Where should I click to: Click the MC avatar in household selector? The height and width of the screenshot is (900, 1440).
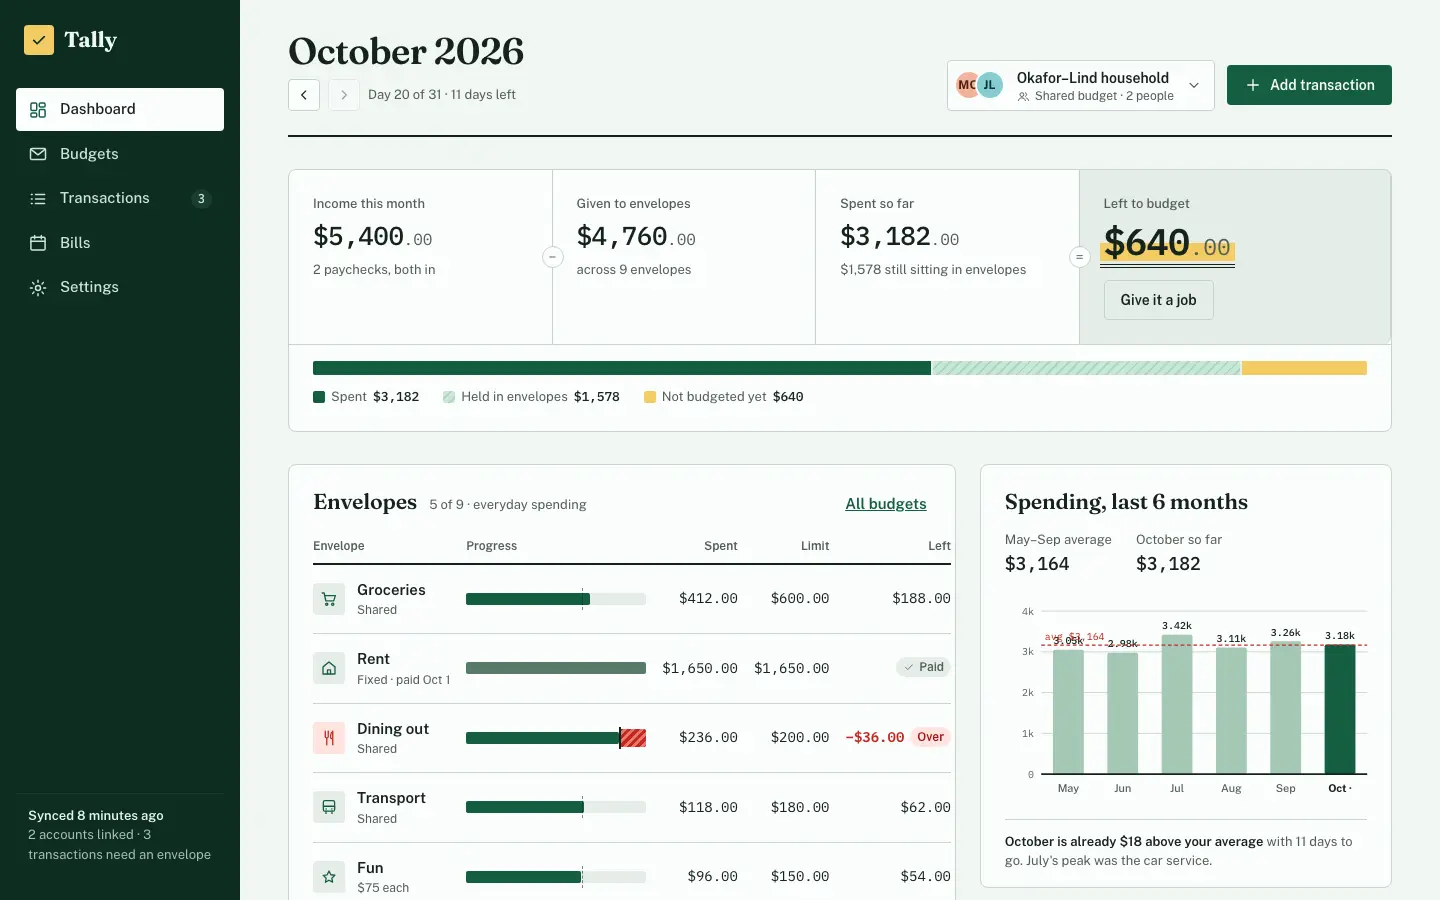966,85
